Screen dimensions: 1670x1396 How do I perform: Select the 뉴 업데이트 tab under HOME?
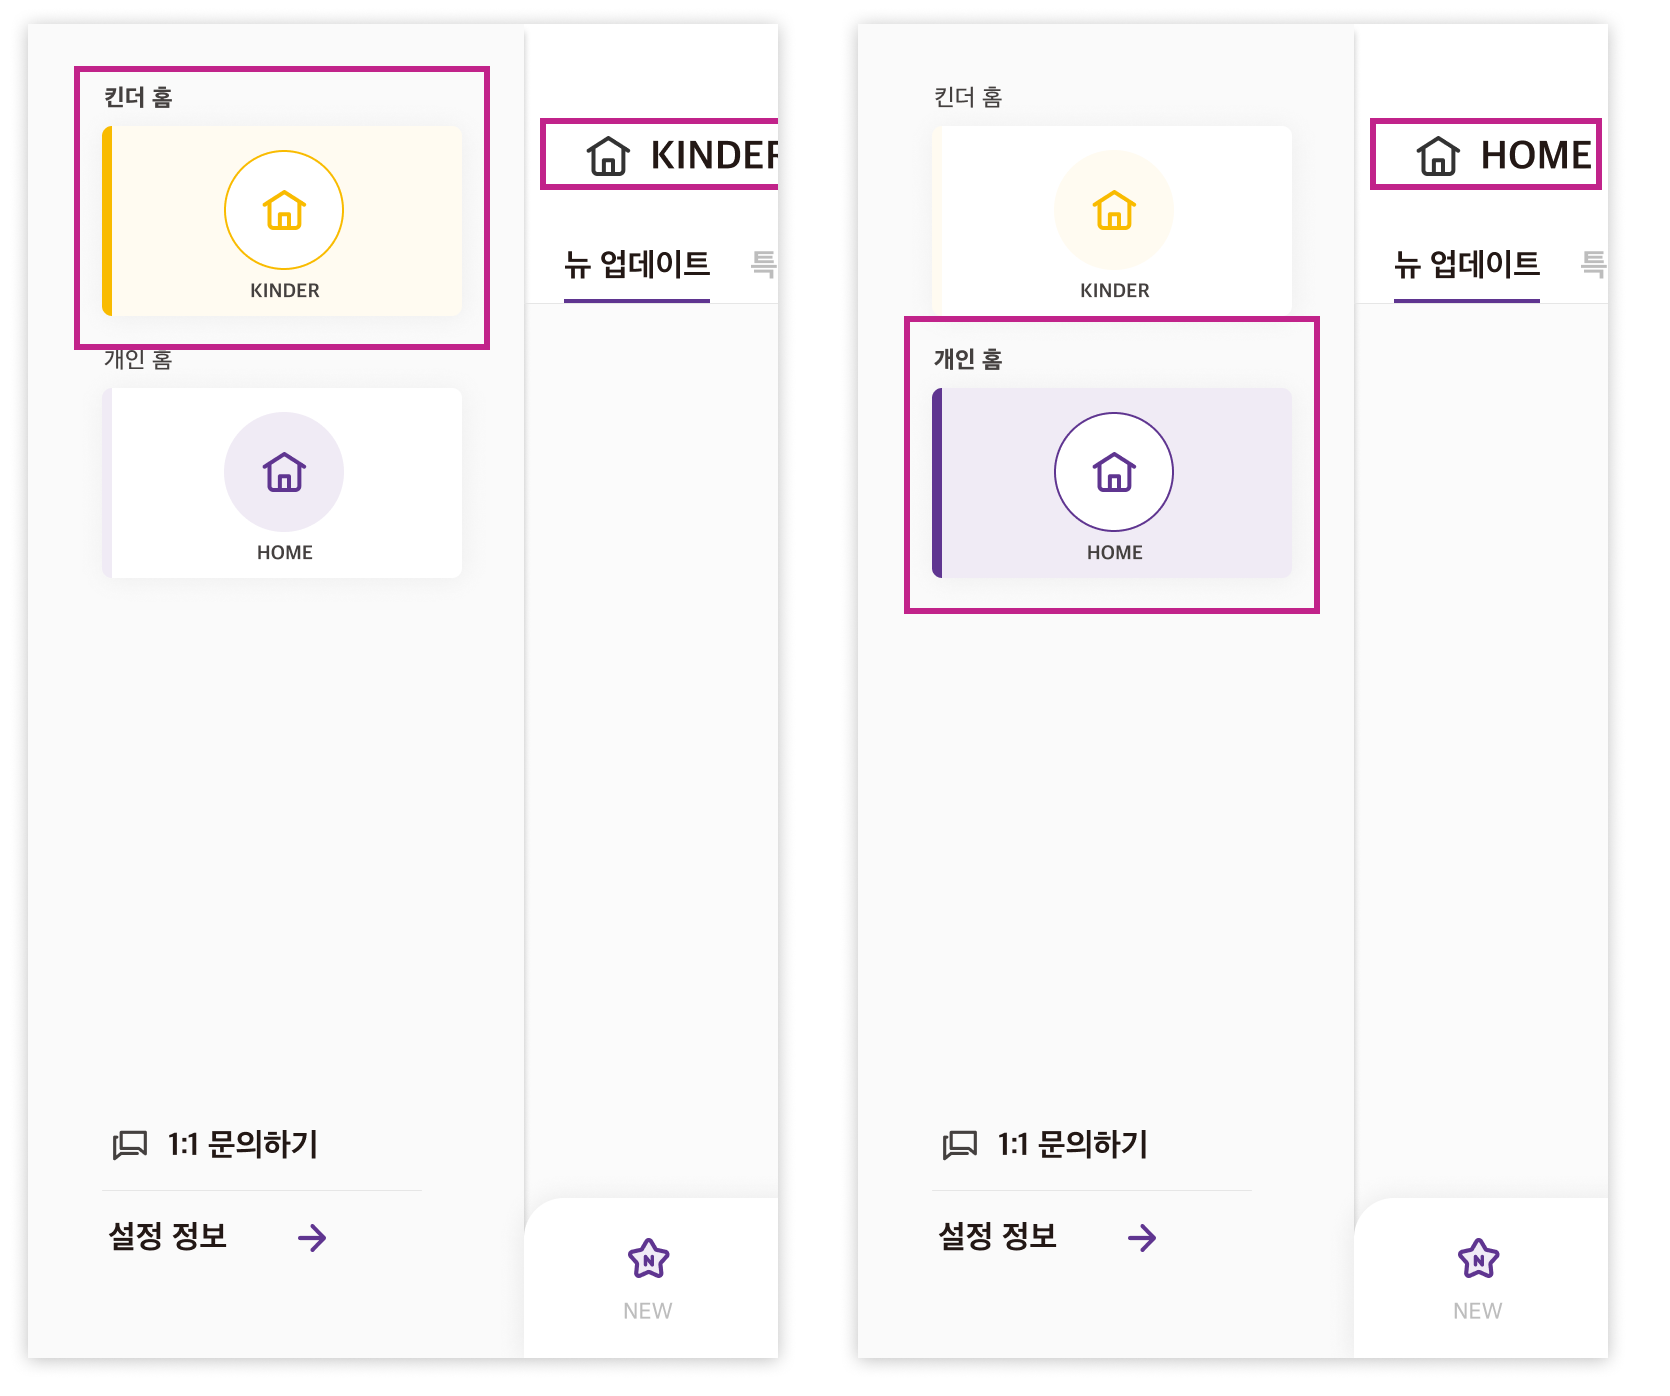coord(1467,265)
